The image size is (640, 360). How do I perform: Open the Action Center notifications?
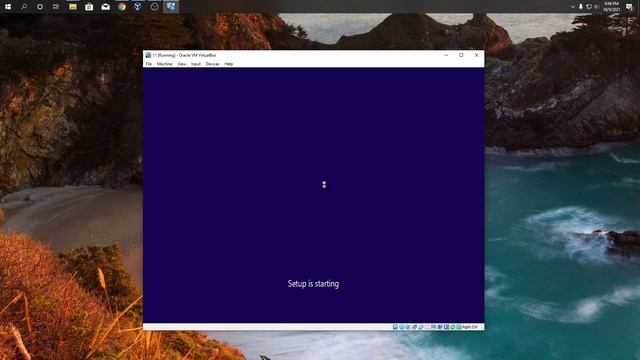click(x=629, y=7)
